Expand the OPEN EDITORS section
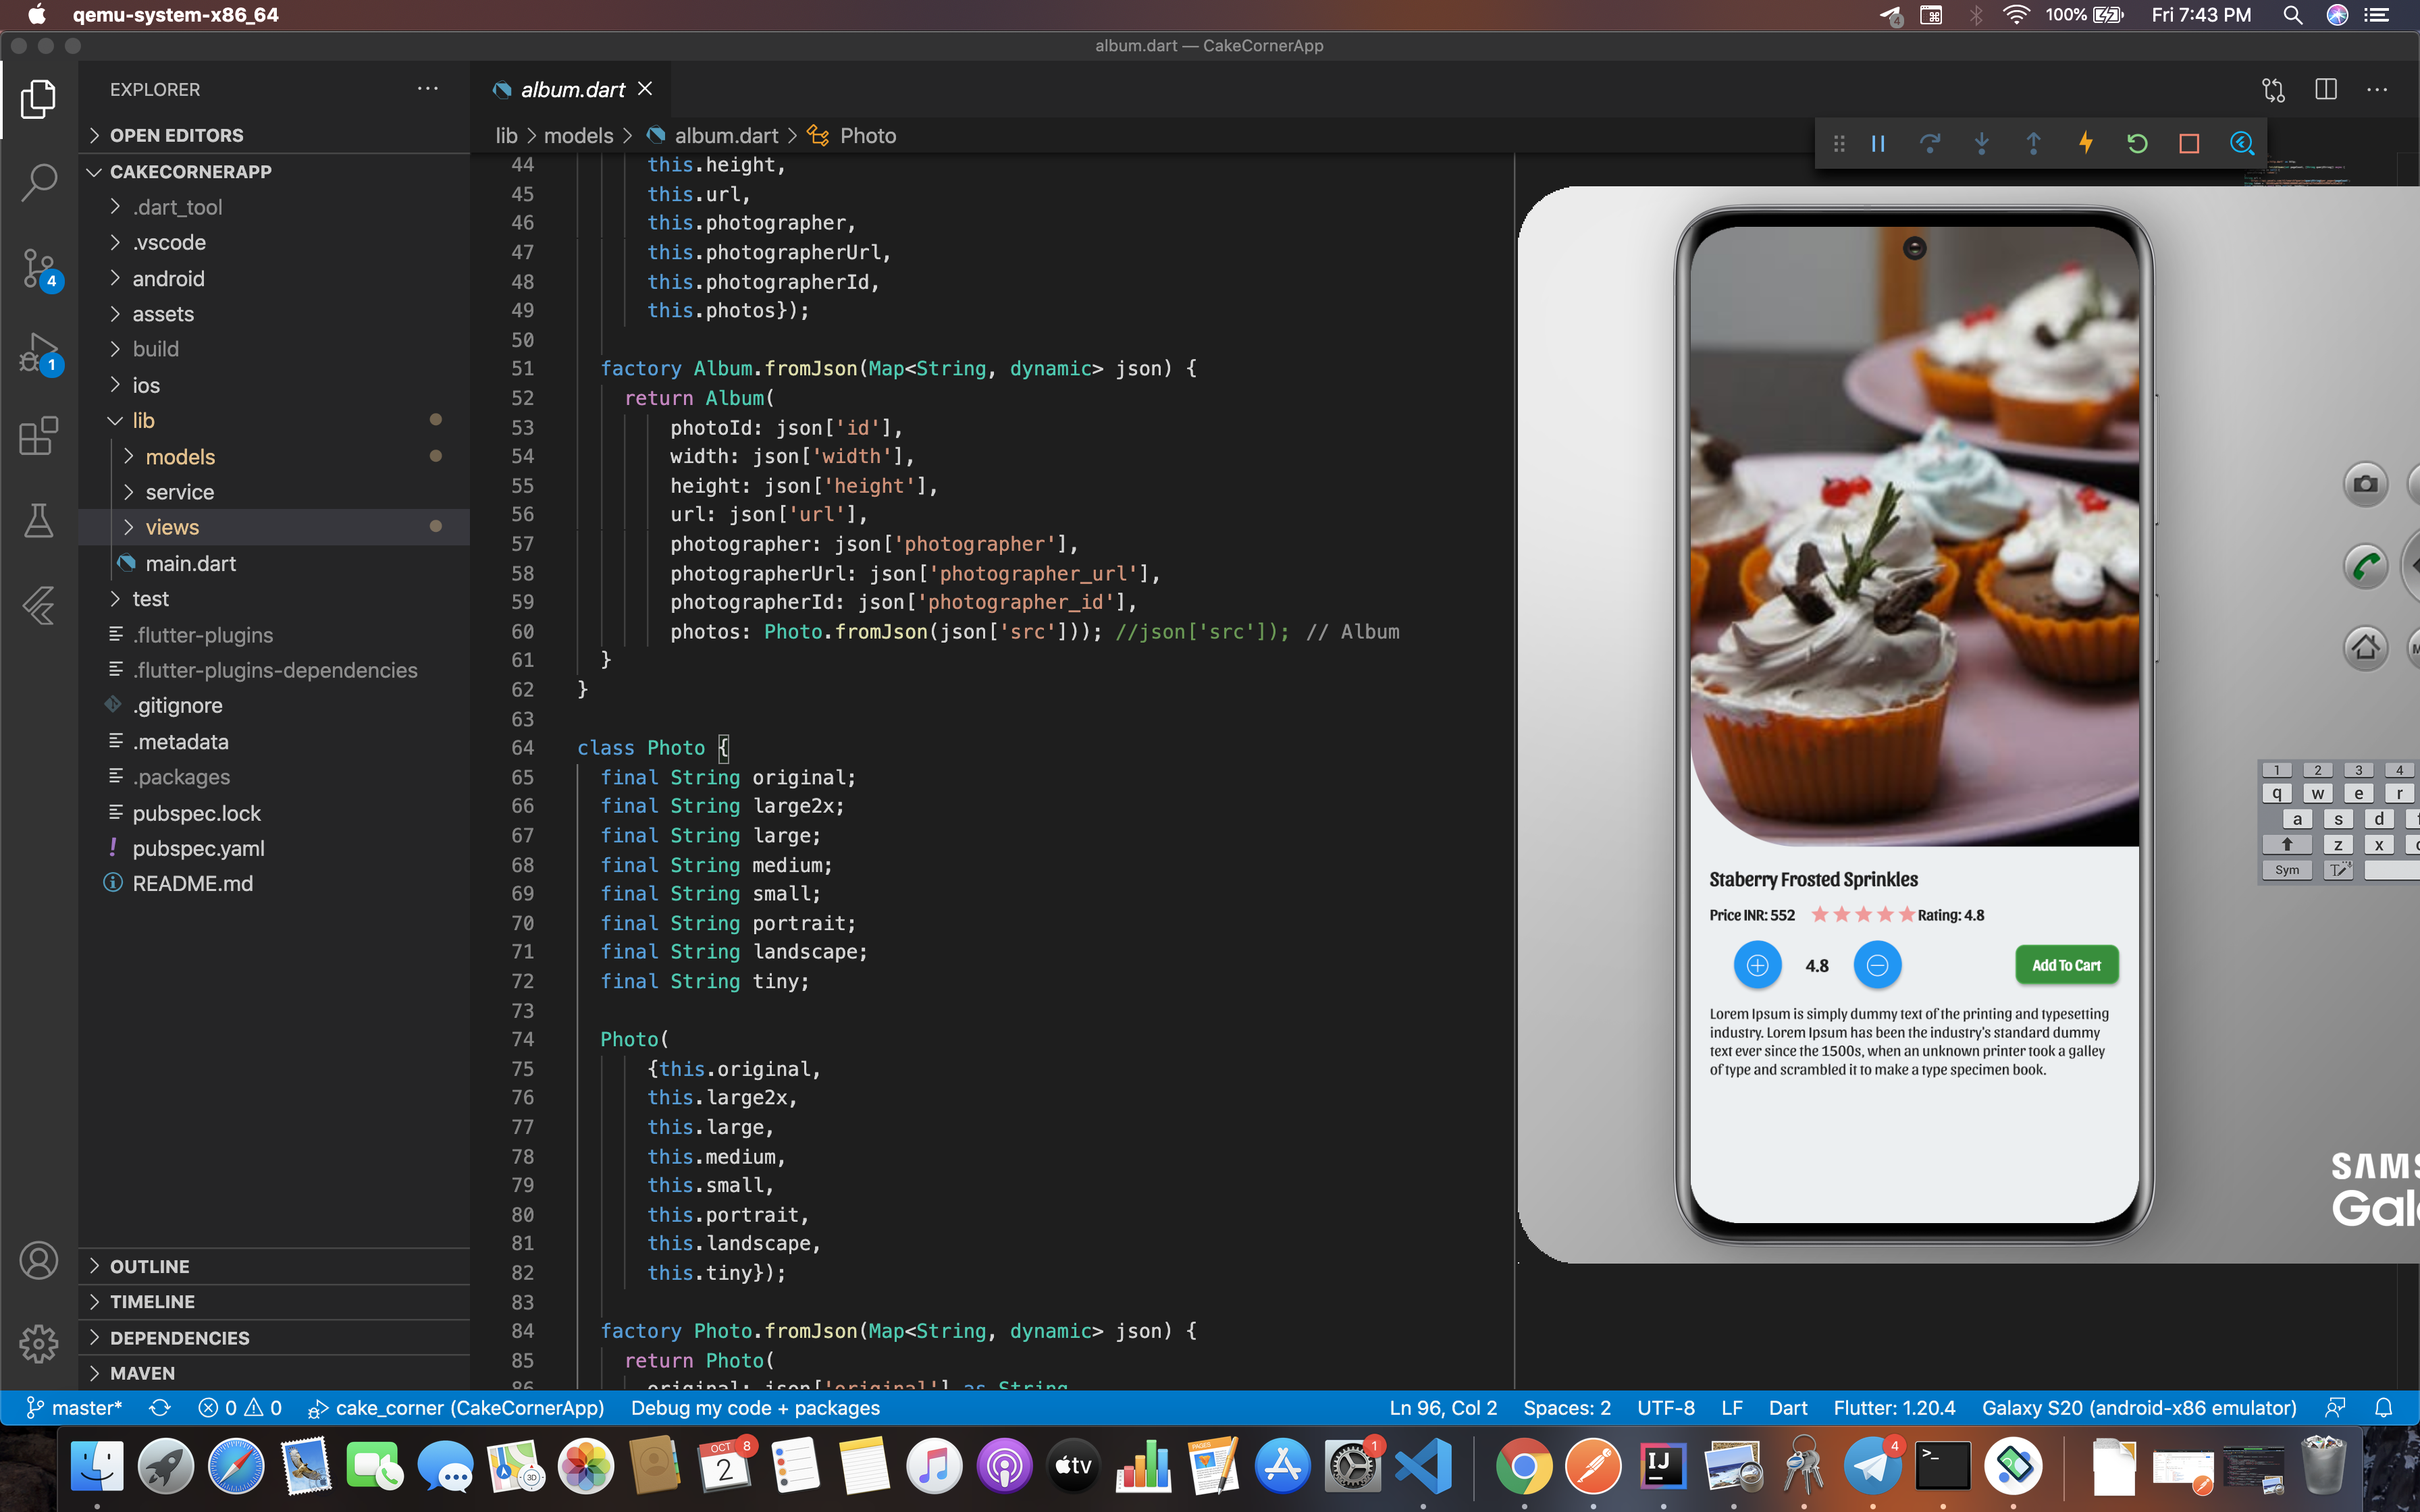The height and width of the screenshot is (1512, 2420). 274,135
